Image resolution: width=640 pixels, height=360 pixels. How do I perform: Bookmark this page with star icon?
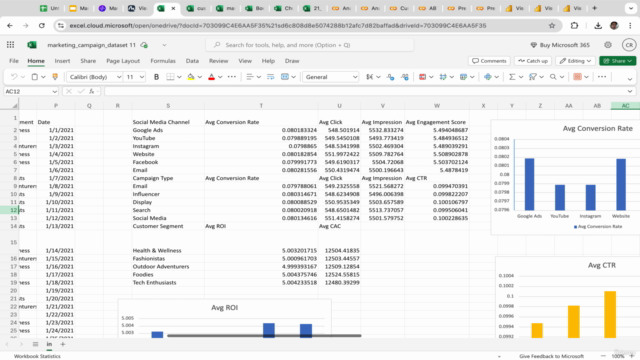(552, 25)
